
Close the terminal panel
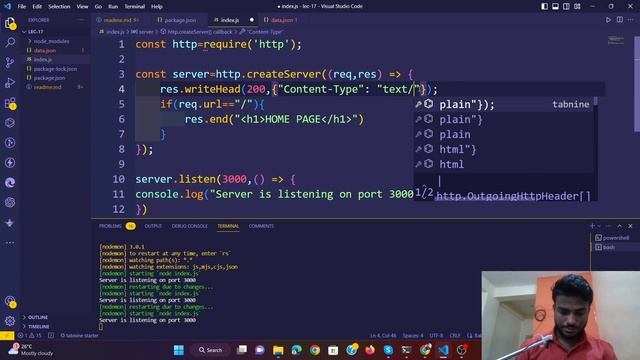pos(631,226)
